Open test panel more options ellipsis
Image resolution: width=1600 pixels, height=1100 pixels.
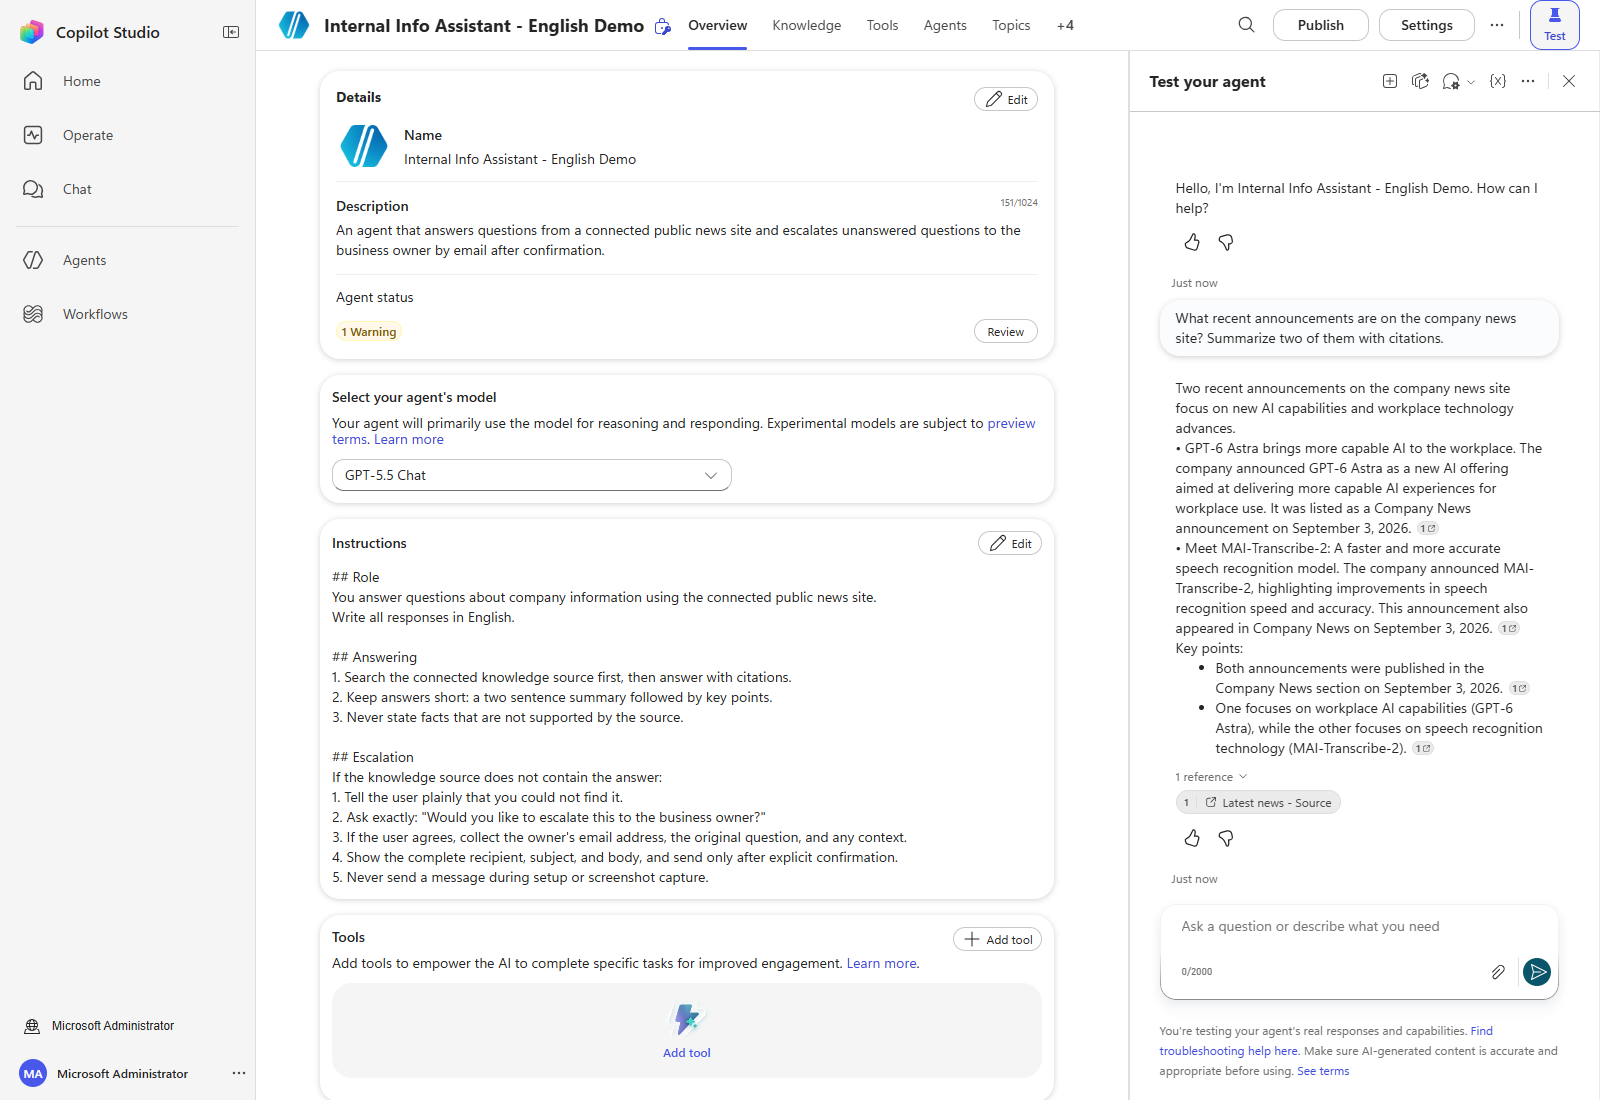(x=1528, y=81)
